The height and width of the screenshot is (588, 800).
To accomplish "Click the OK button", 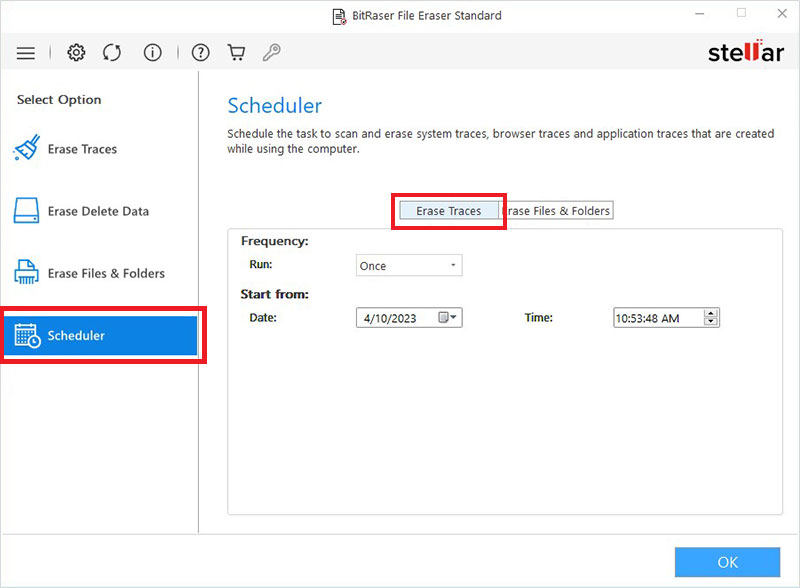I will pyautogui.click(x=728, y=562).
